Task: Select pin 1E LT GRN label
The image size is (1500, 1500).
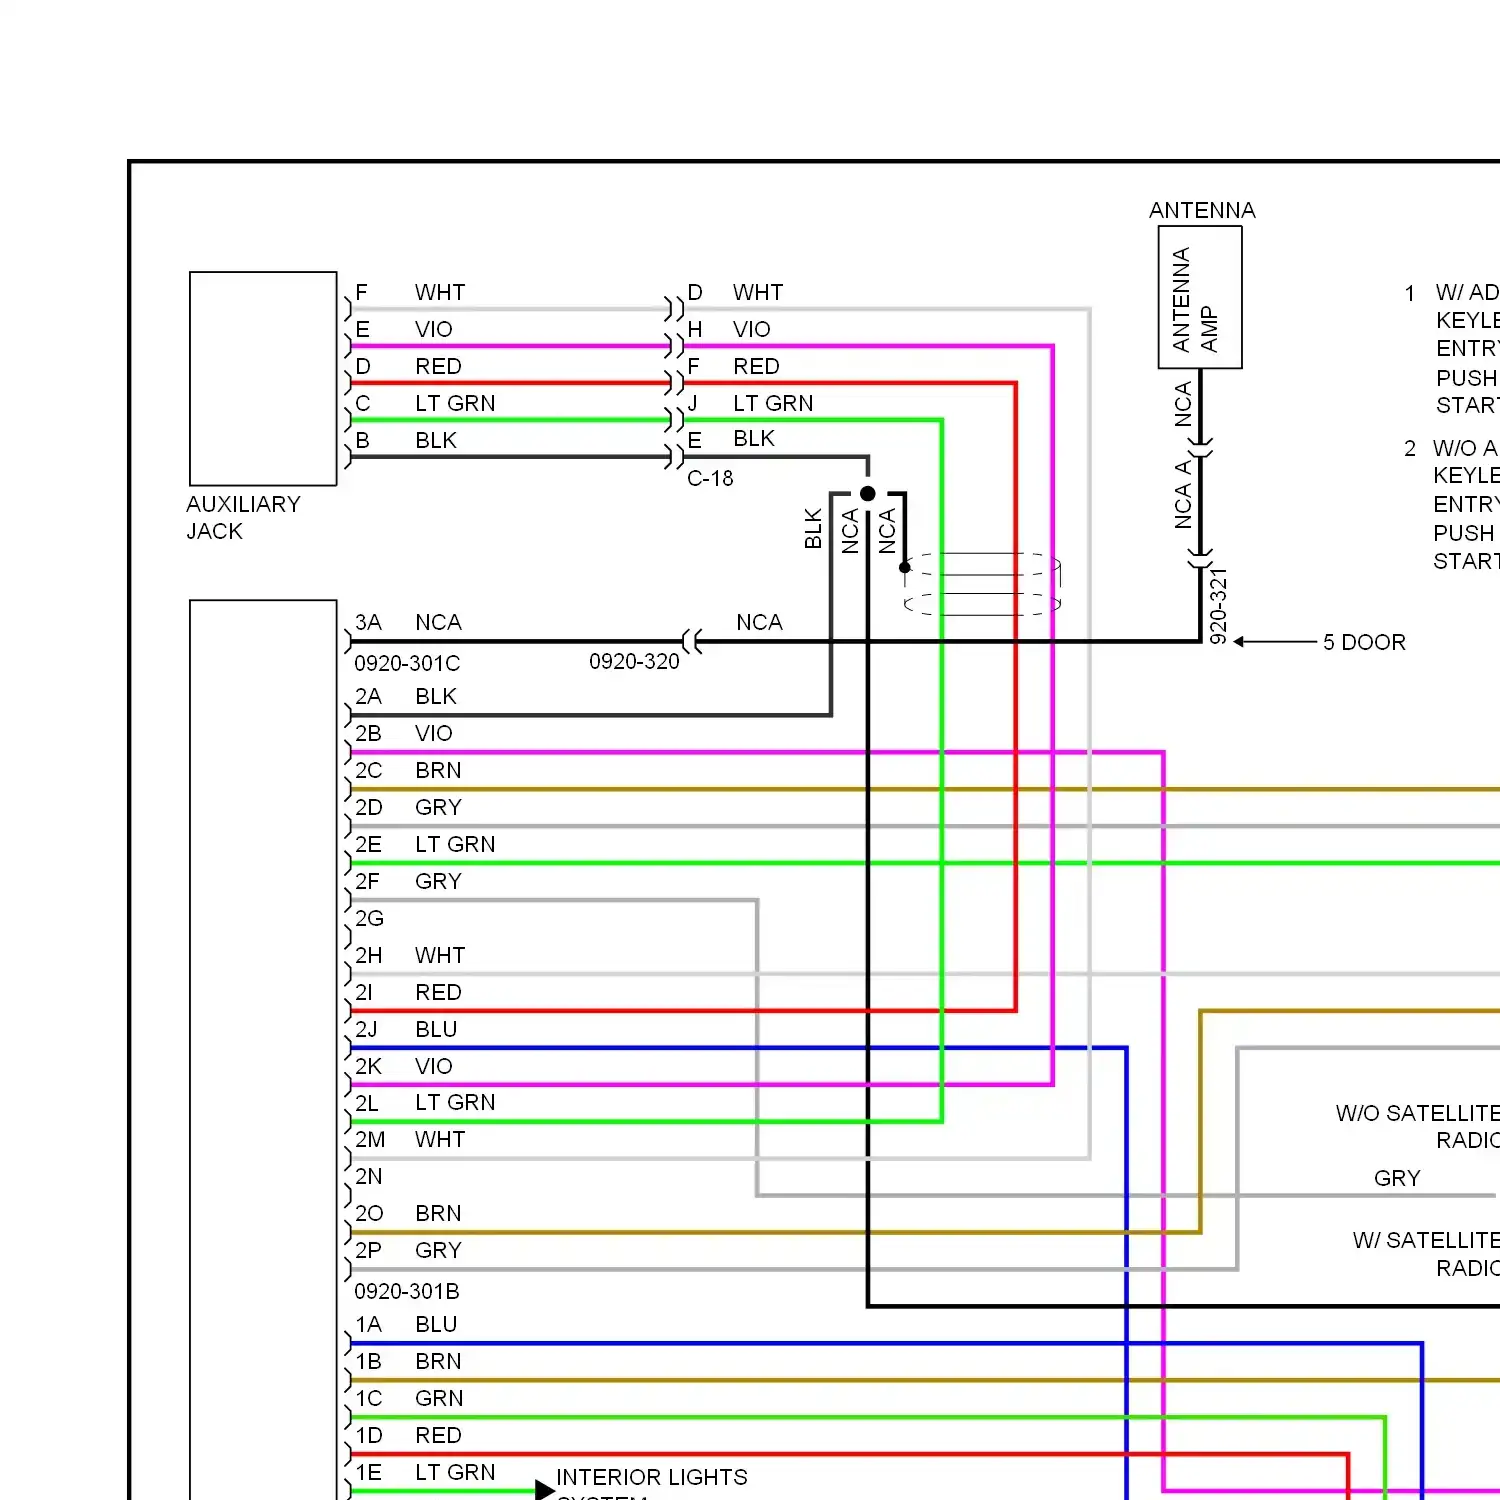Action: point(425,1472)
